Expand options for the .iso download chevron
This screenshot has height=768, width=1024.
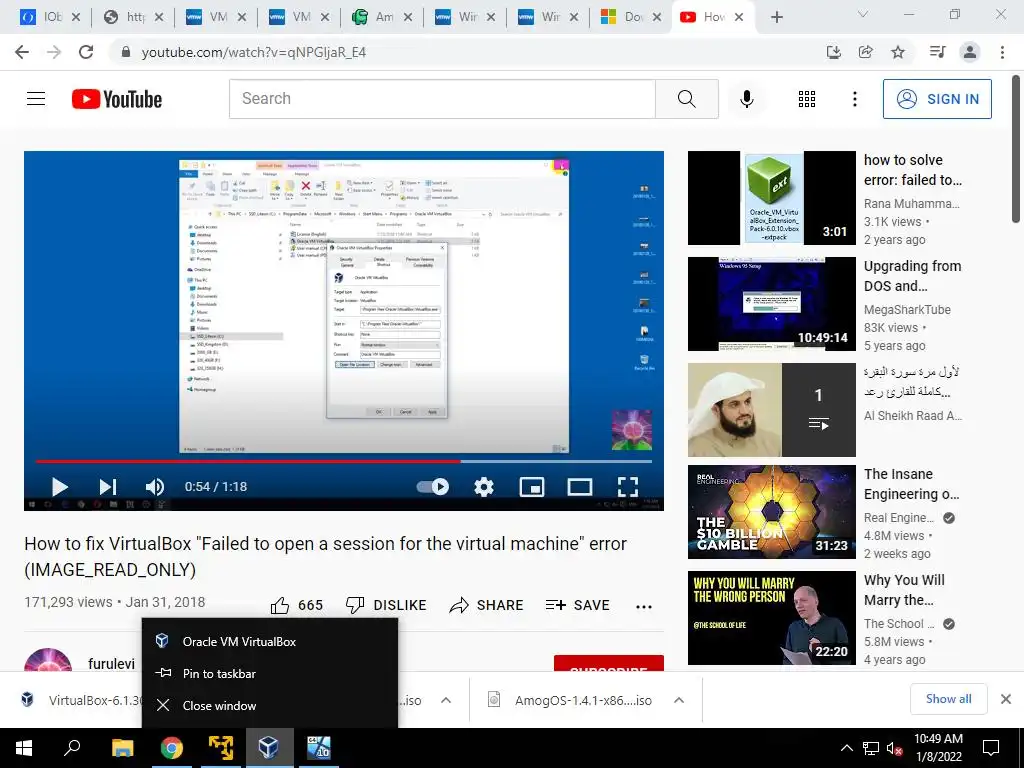tap(446, 700)
